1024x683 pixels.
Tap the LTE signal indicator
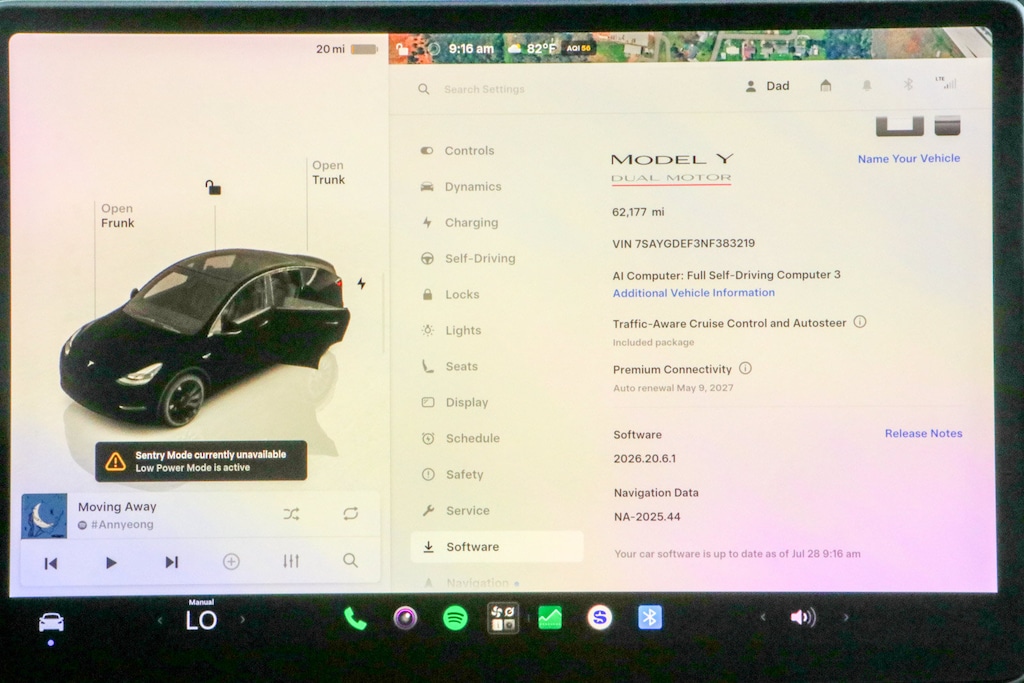[946, 82]
